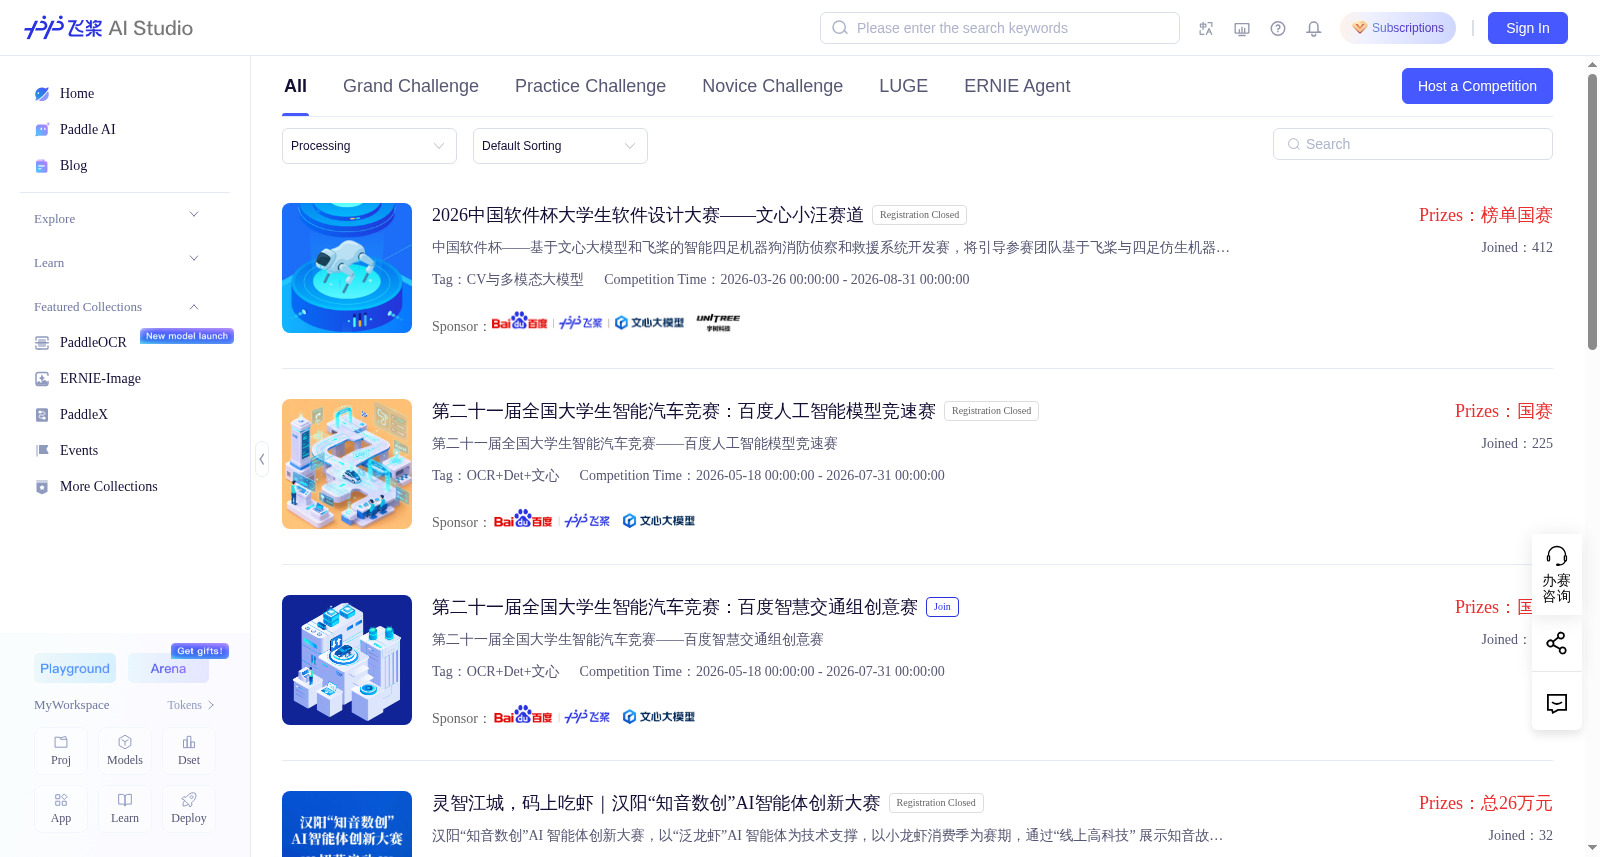Click the orange smart car competition thumbnail
The width and height of the screenshot is (1600, 857).
[347, 464]
